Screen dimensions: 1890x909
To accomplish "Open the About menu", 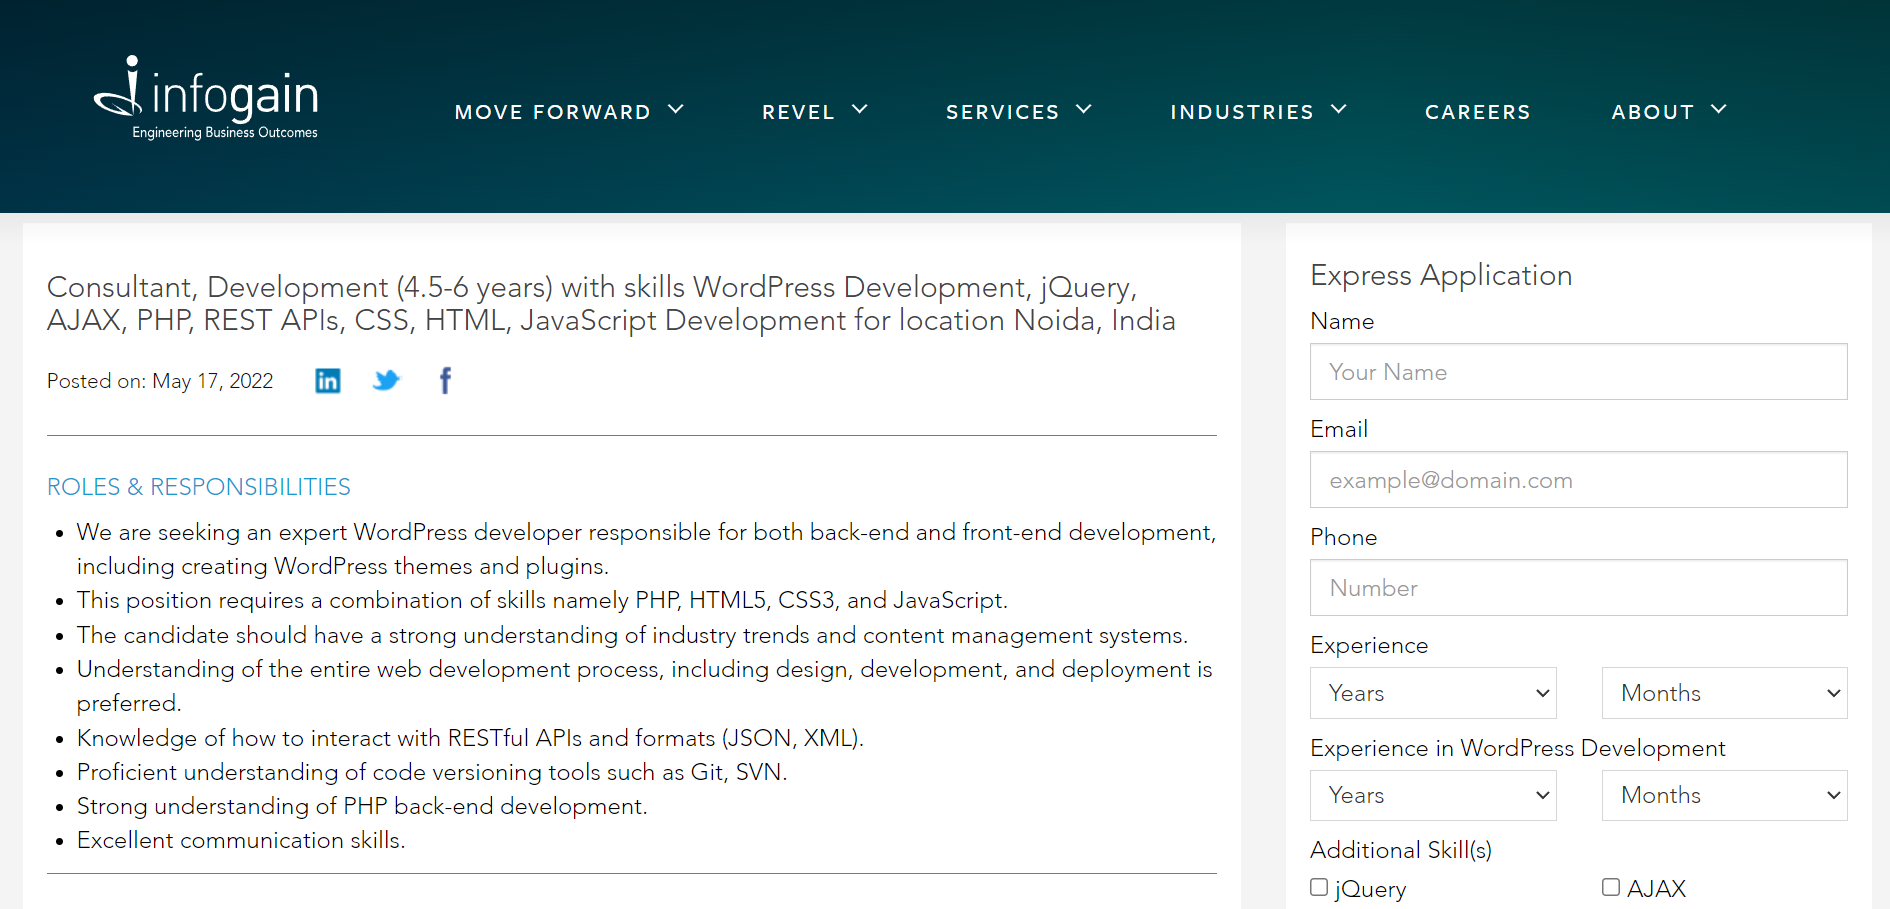I will pos(1653,112).
